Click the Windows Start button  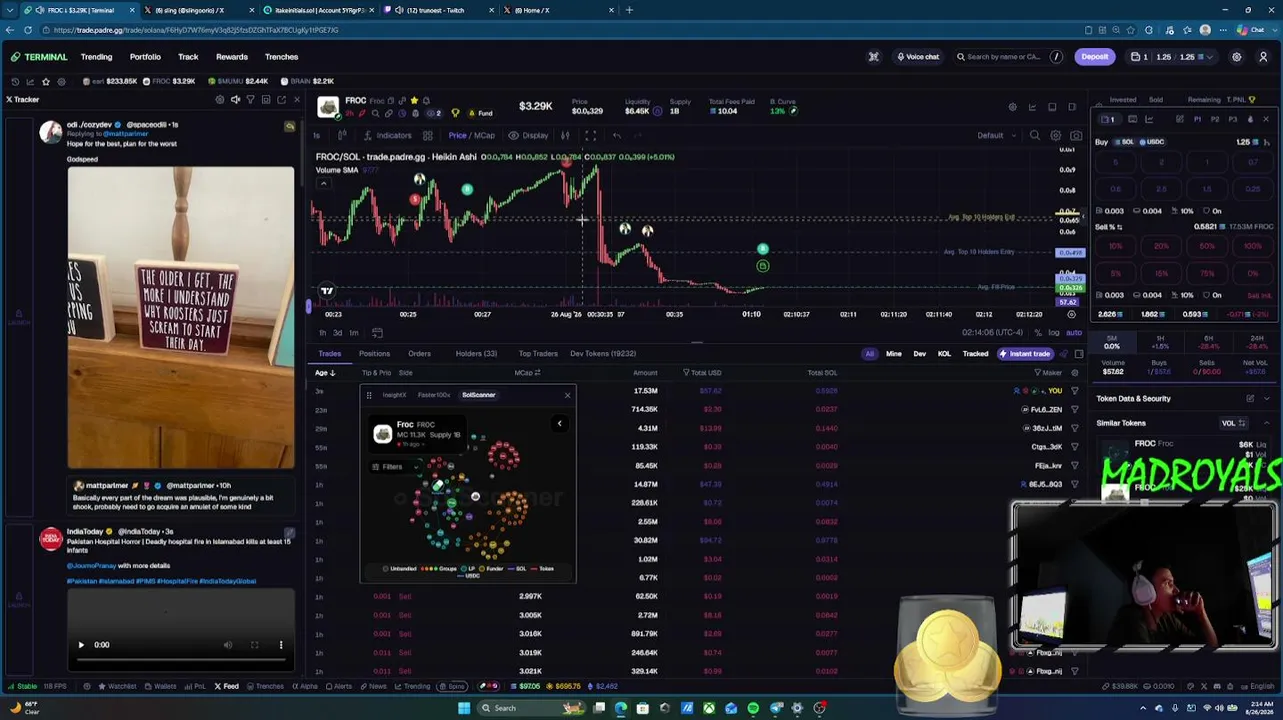pyautogui.click(x=464, y=708)
